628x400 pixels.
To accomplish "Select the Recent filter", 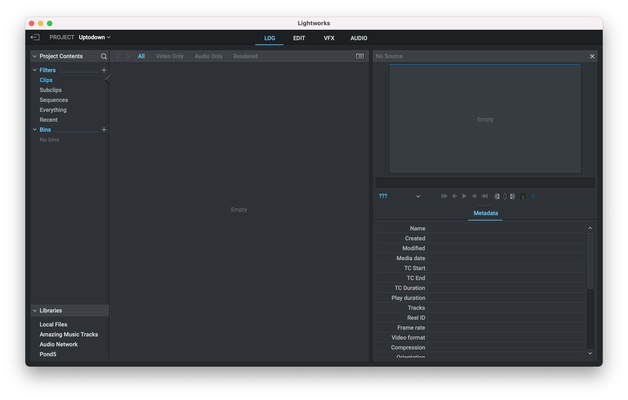I will point(48,120).
